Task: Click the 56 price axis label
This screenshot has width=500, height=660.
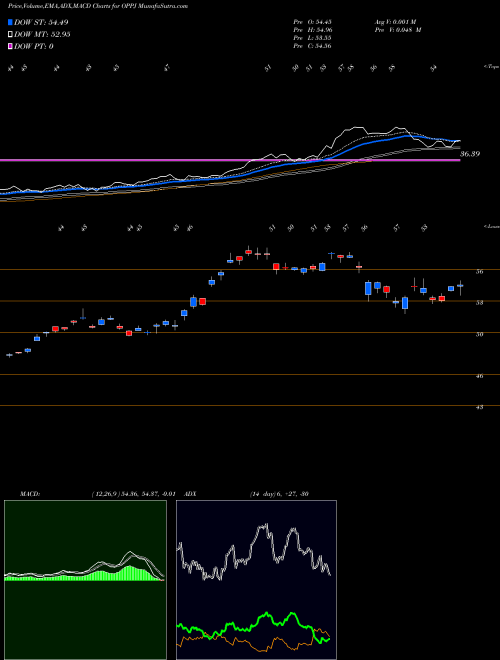Action: tap(479, 272)
